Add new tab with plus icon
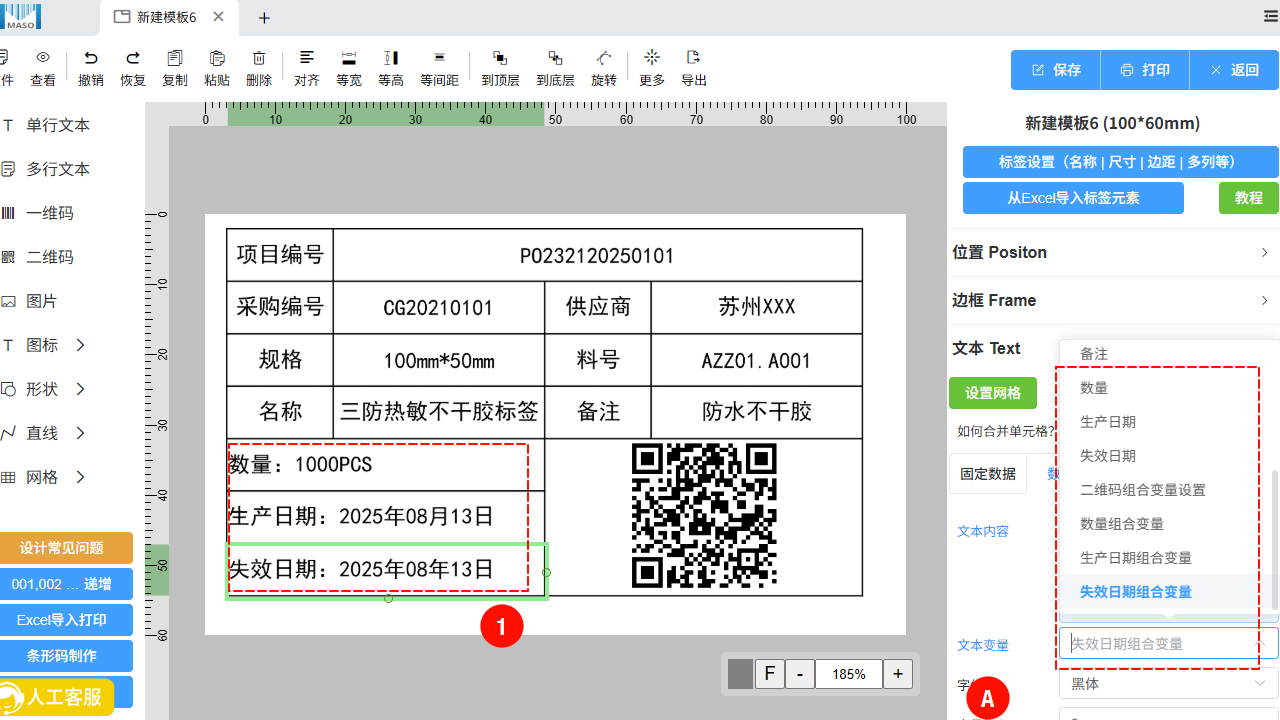1280x720 pixels. tap(264, 18)
